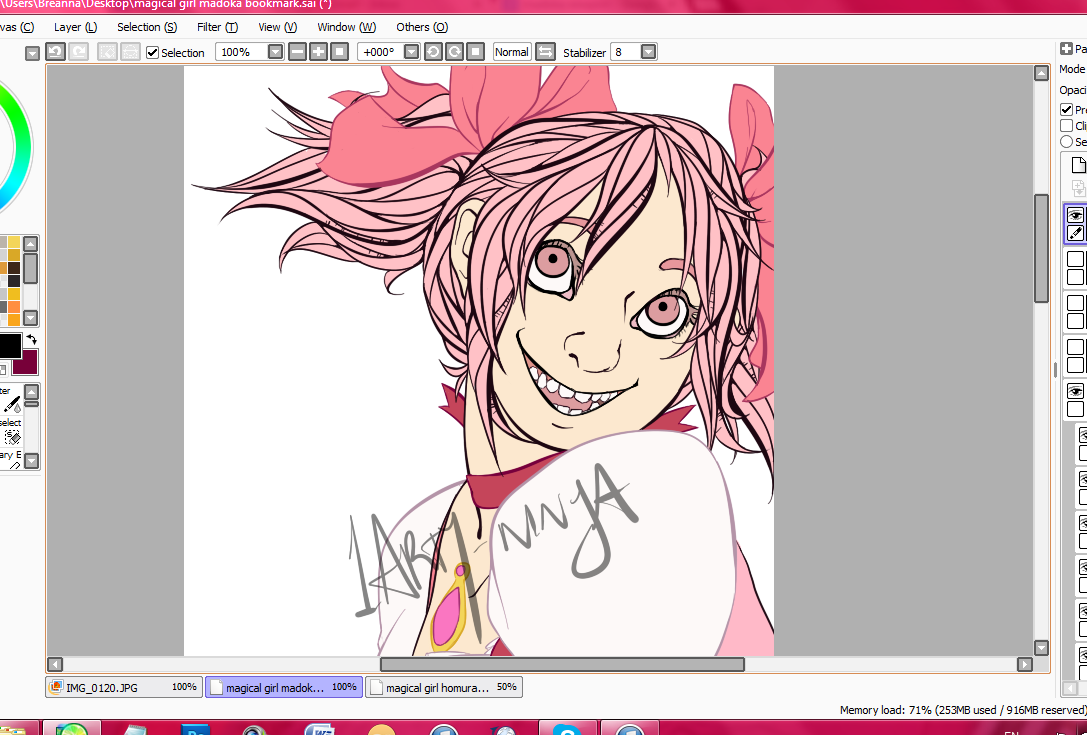Pick the dark magenta background color swatch
1087x735 pixels.
pyautogui.click(x=27, y=363)
